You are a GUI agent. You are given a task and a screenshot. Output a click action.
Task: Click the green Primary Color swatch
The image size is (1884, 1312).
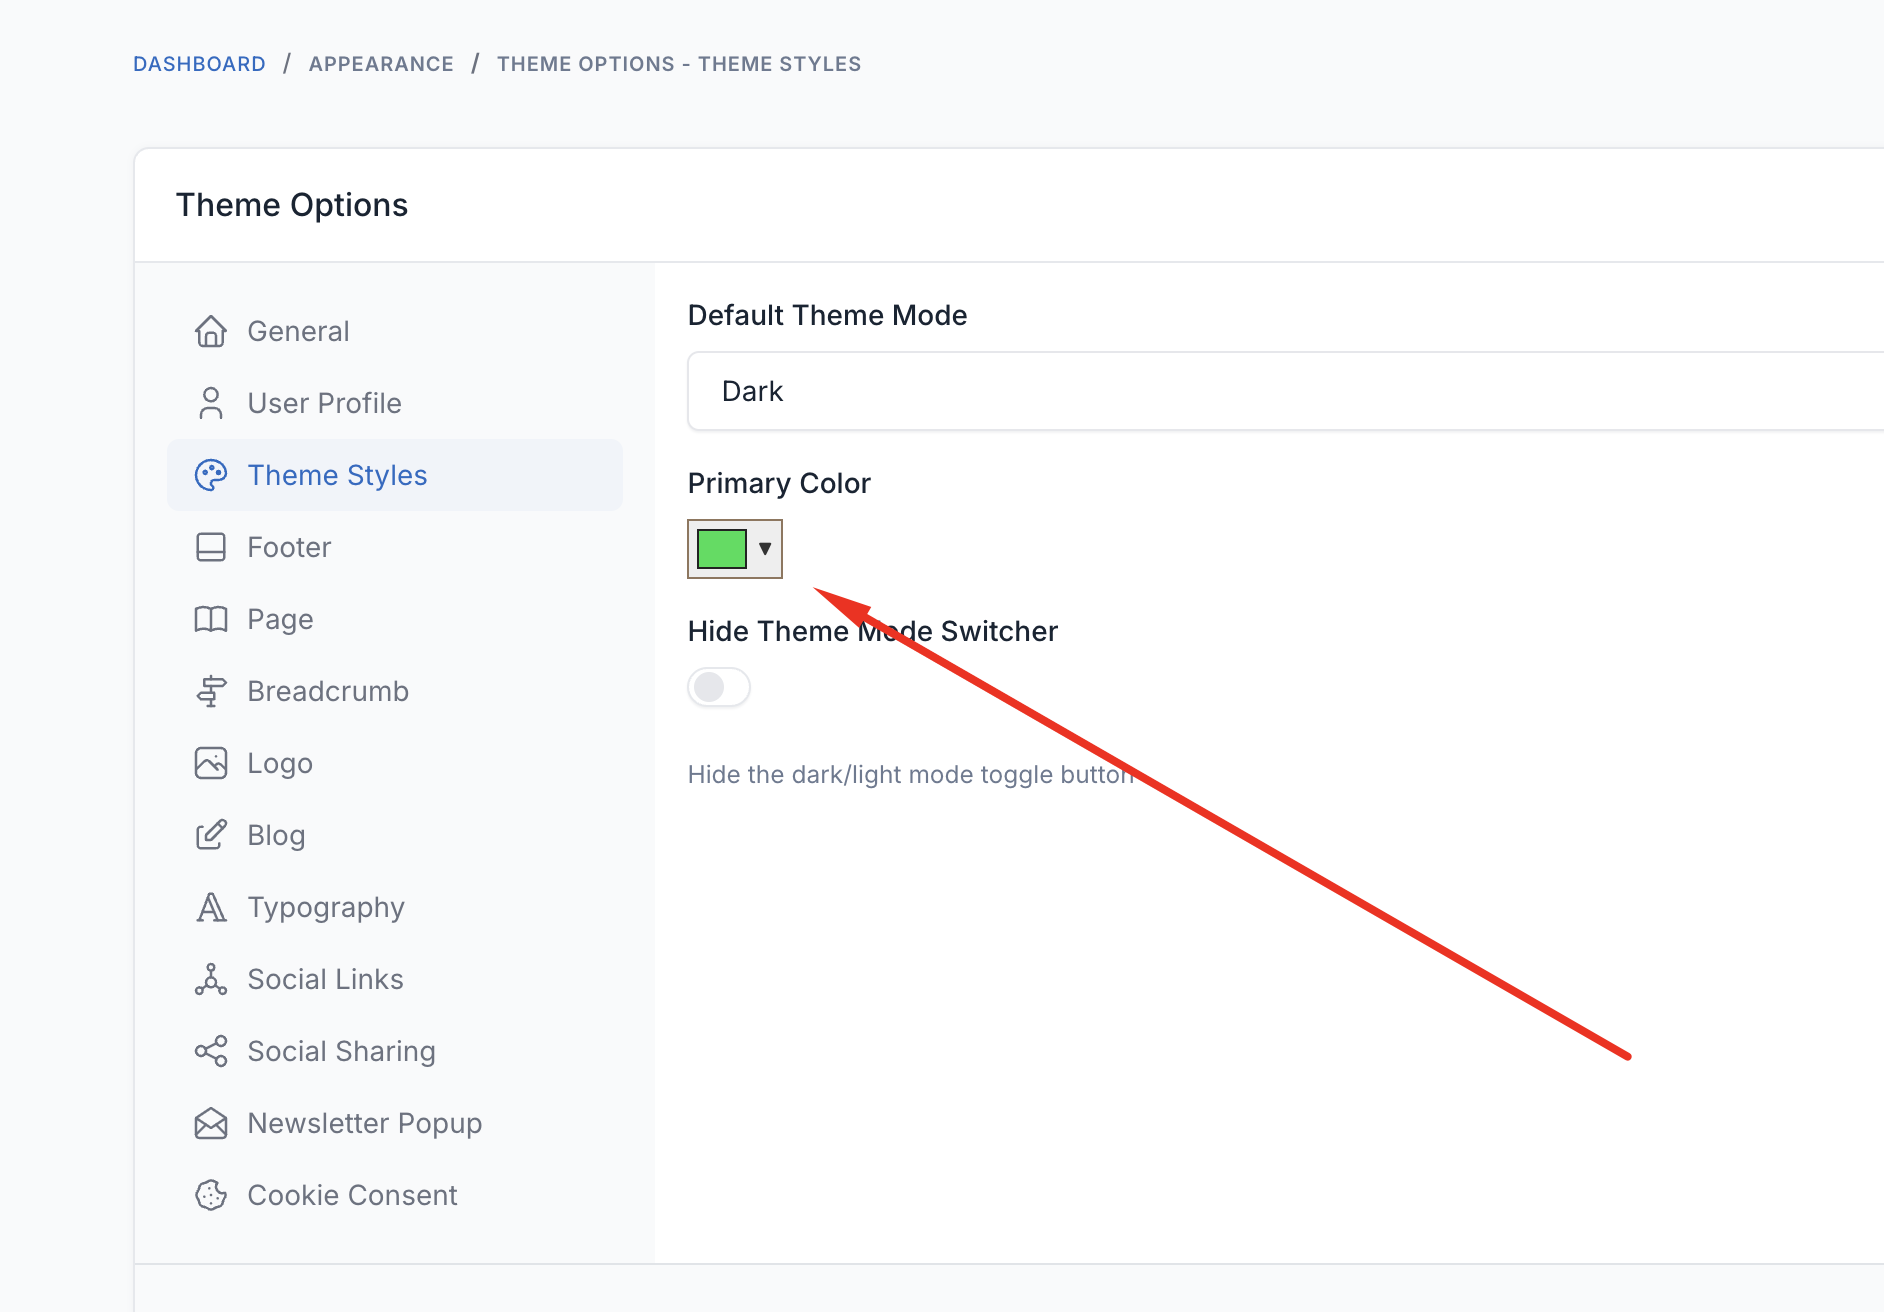[x=721, y=549]
